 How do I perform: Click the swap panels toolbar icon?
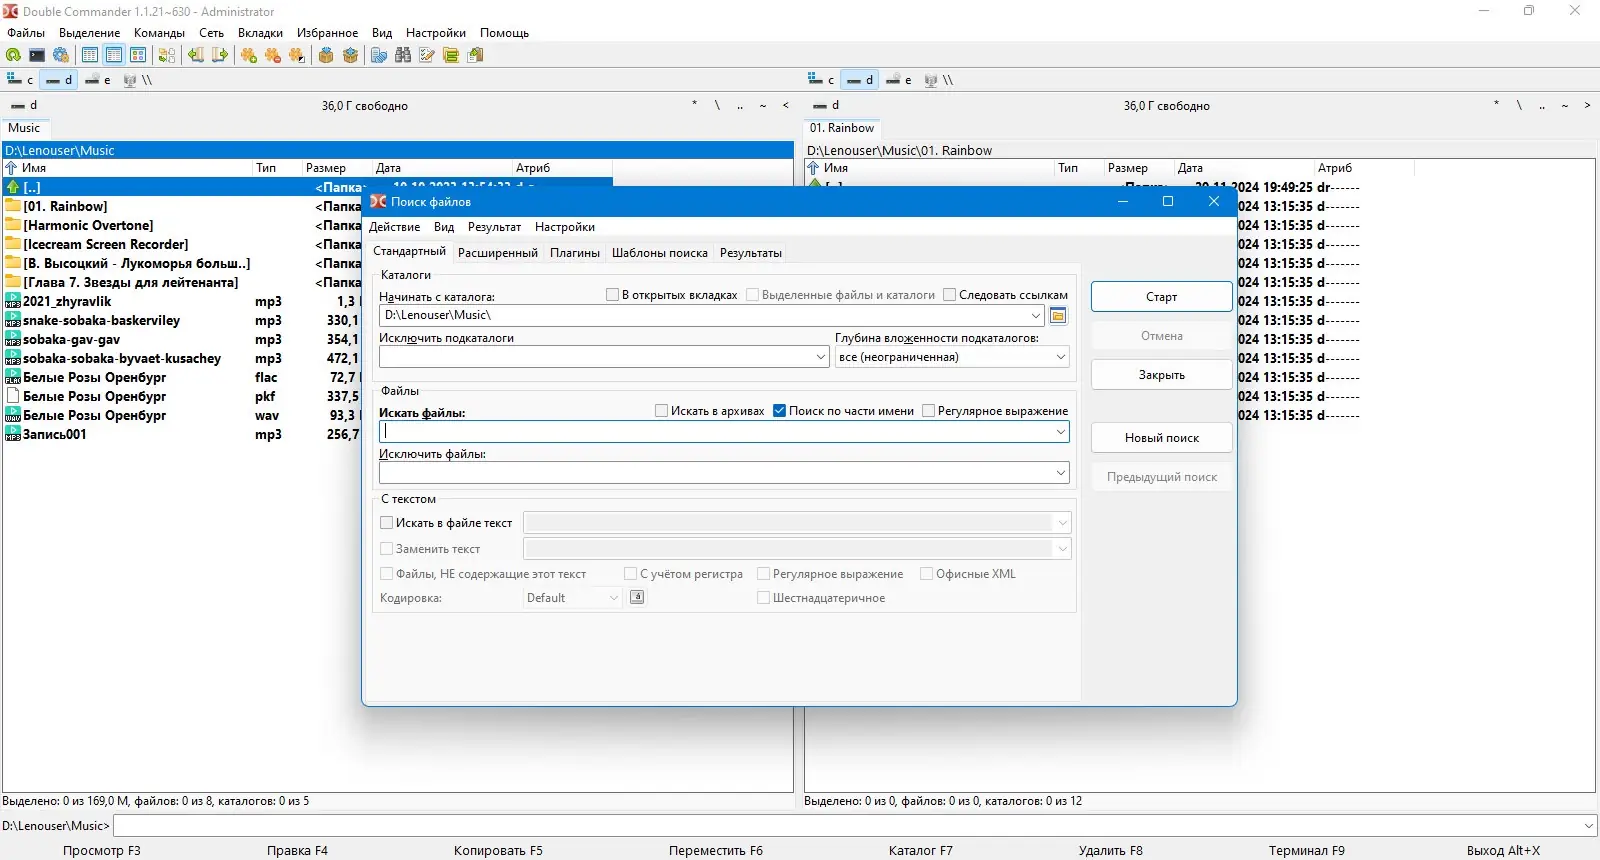167,55
